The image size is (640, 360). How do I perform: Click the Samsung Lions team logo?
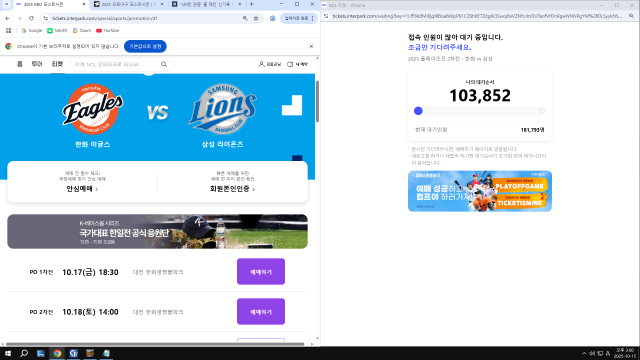click(x=222, y=109)
